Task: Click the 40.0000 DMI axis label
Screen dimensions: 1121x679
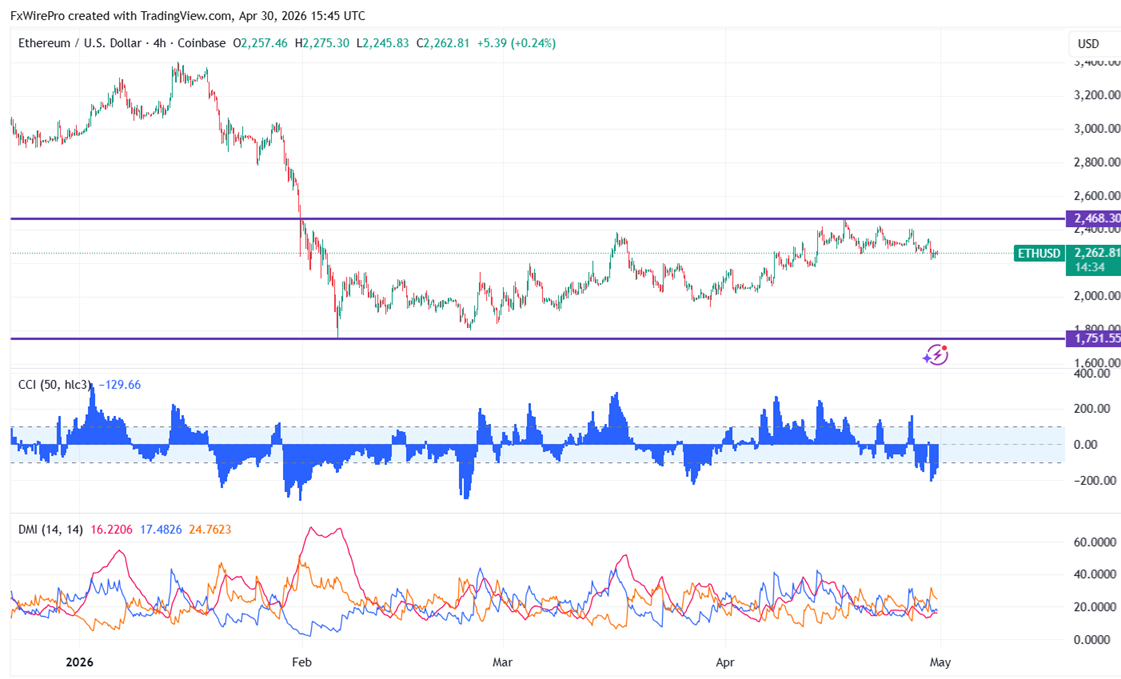Action: (1095, 575)
